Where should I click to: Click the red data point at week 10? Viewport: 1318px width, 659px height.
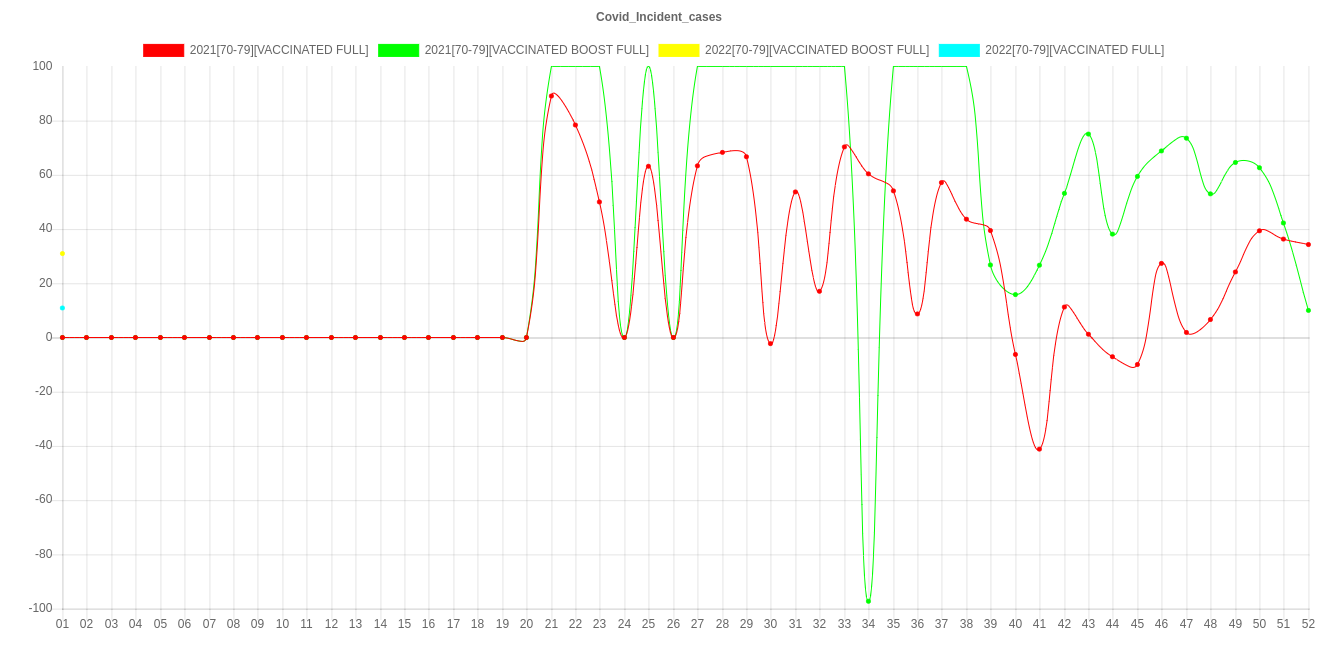click(282, 338)
